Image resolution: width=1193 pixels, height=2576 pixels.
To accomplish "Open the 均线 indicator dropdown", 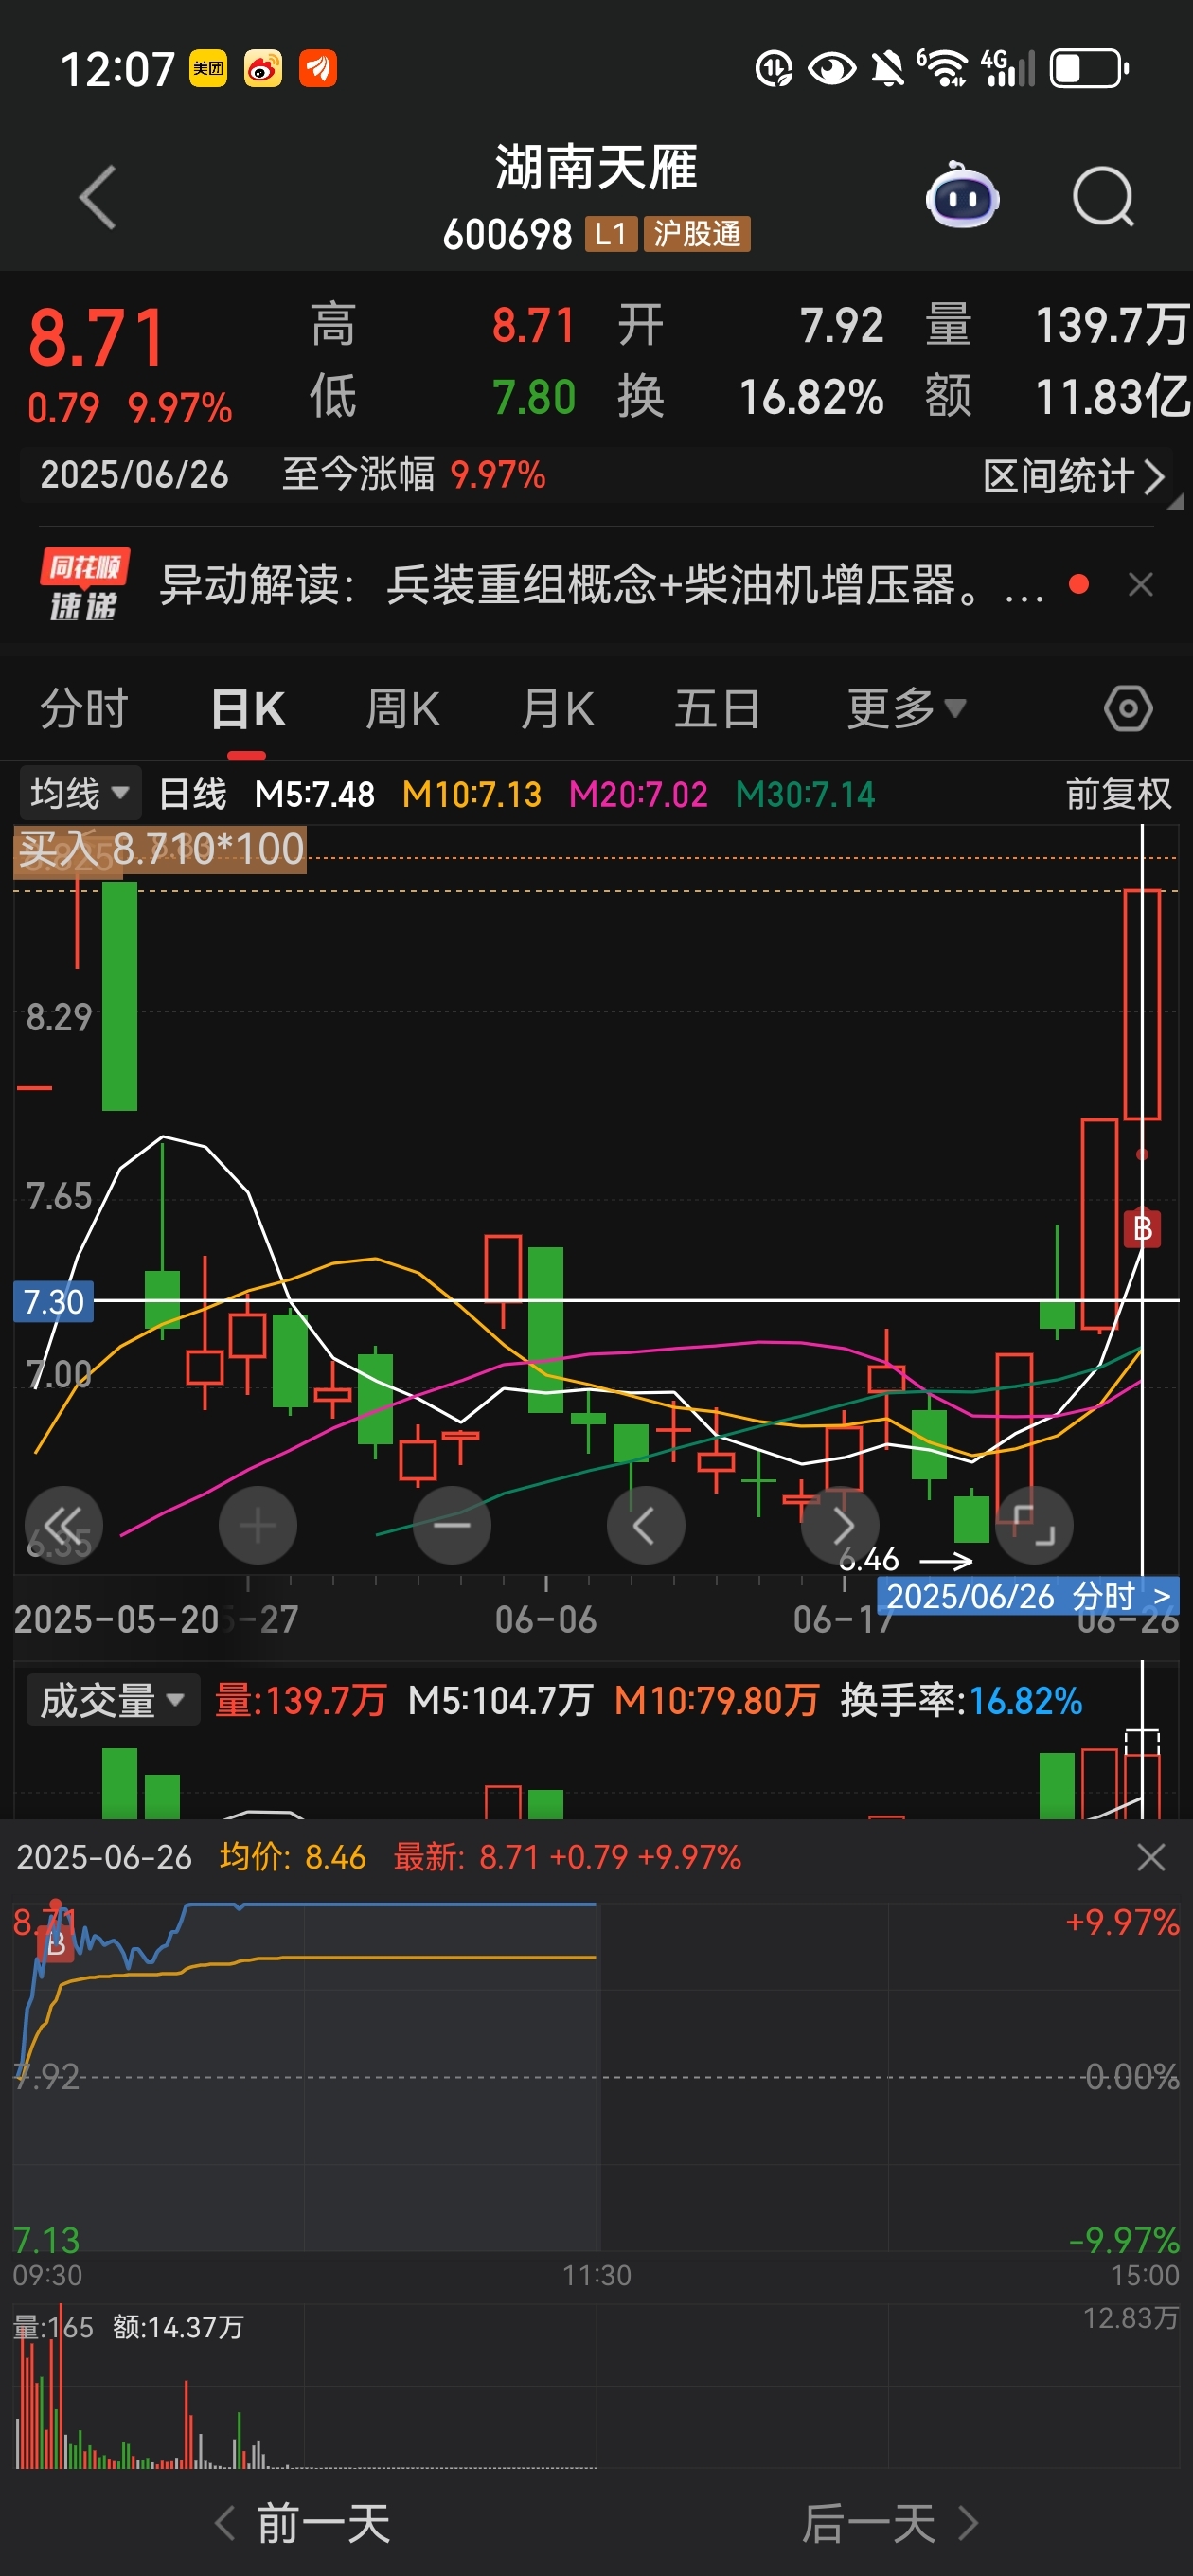I will [x=80, y=794].
